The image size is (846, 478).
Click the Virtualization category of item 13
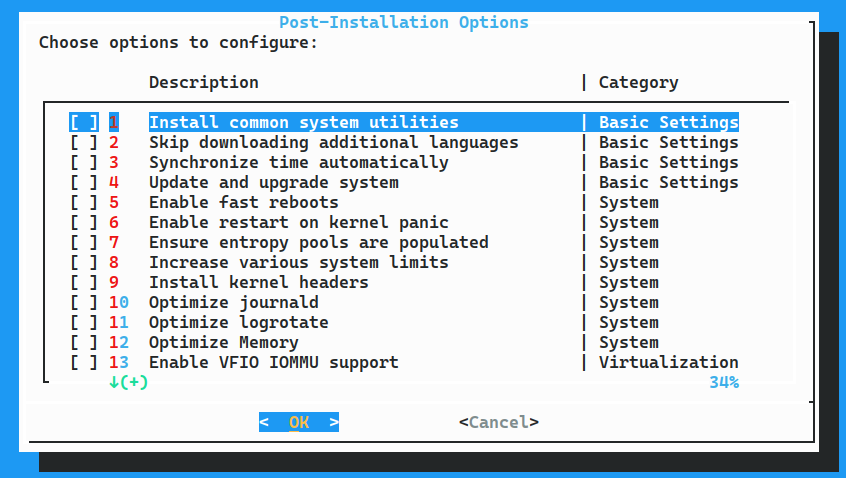tap(669, 362)
